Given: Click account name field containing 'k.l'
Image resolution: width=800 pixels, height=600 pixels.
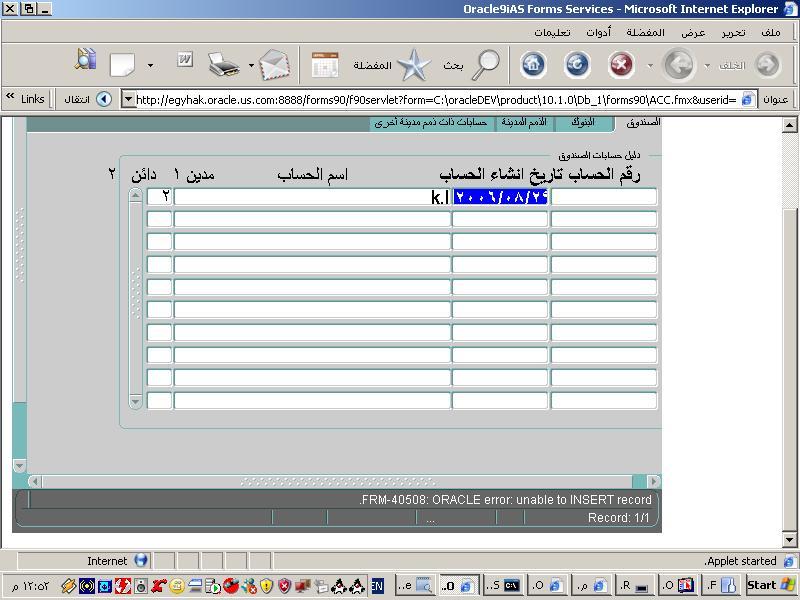Looking at the screenshot, I should click(312, 197).
